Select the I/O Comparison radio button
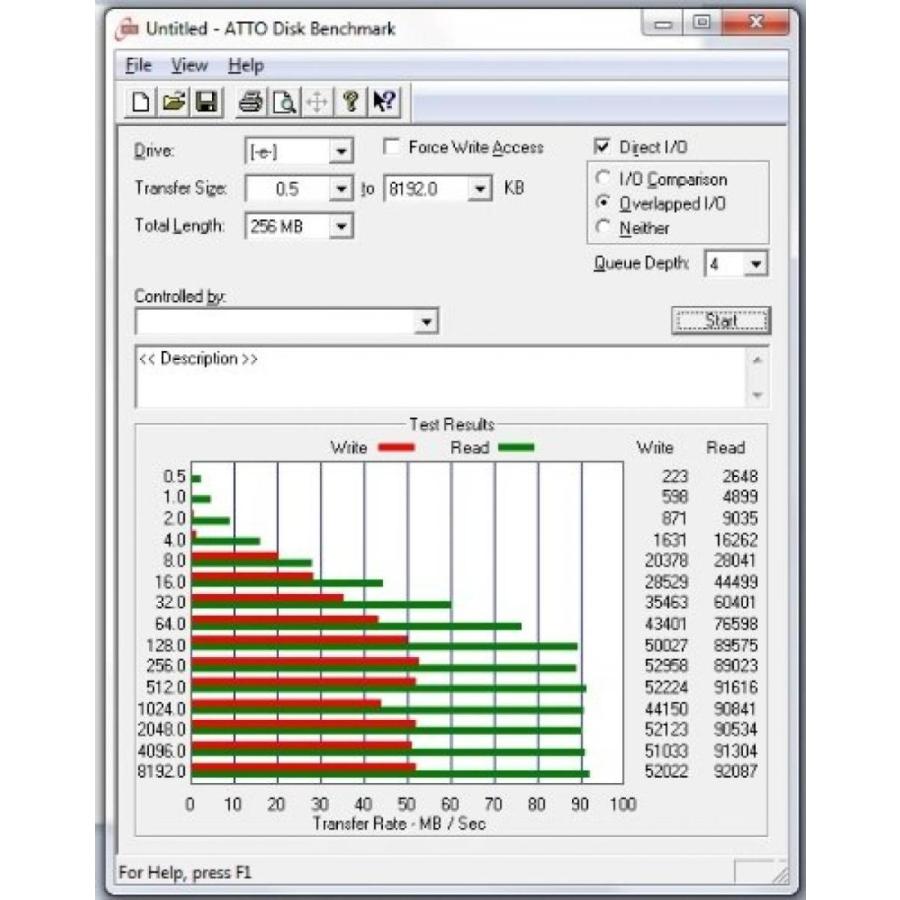 (602, 178)
